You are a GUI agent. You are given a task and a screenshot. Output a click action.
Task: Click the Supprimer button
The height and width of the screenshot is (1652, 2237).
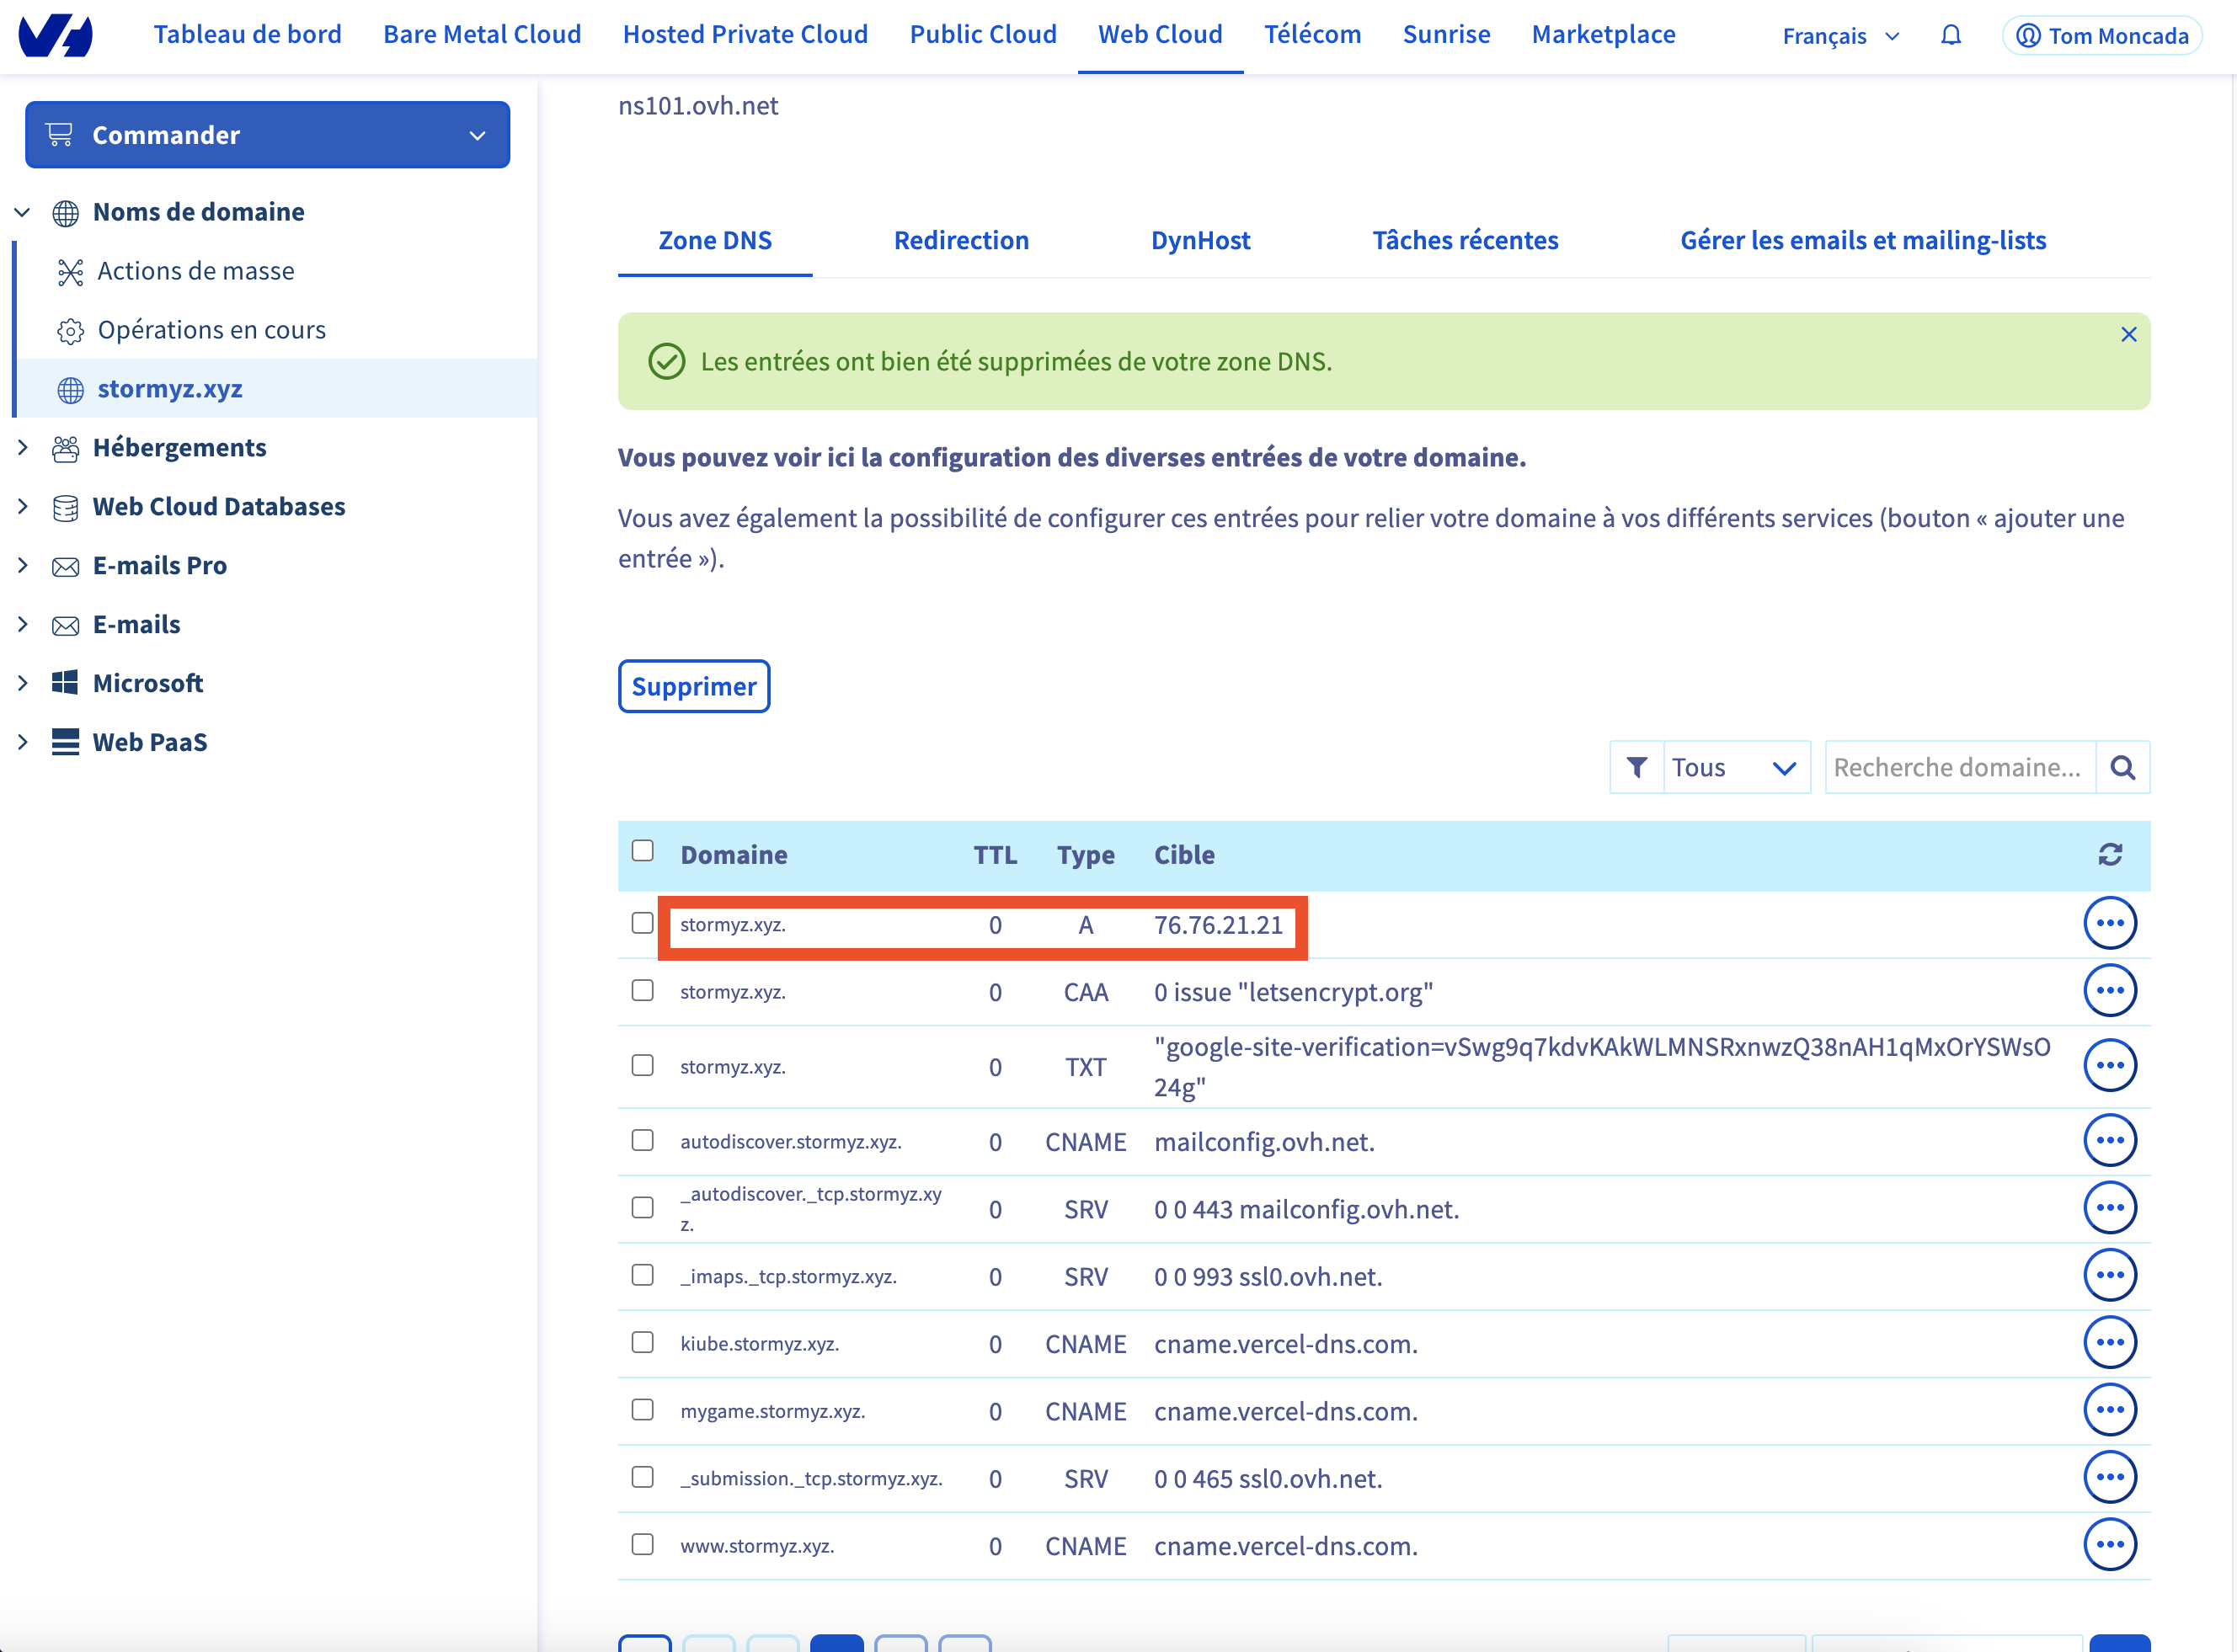coord(693,686)
